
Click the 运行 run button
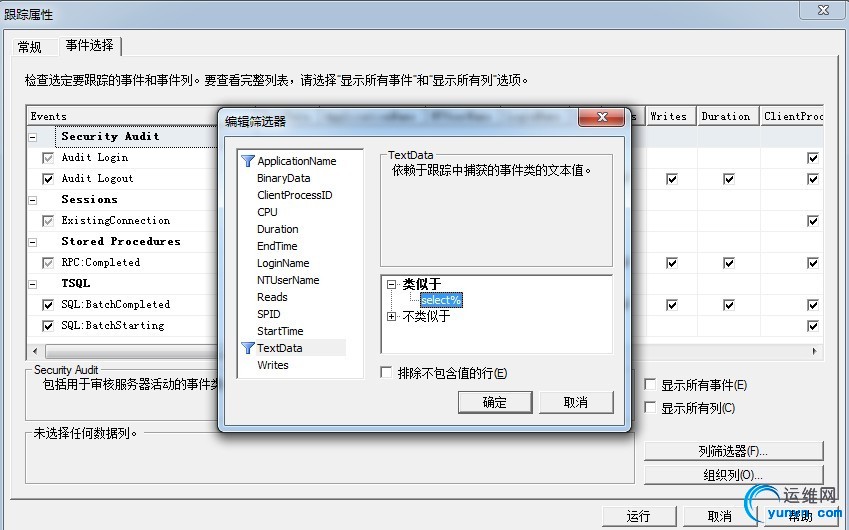(x=639, y=516)
